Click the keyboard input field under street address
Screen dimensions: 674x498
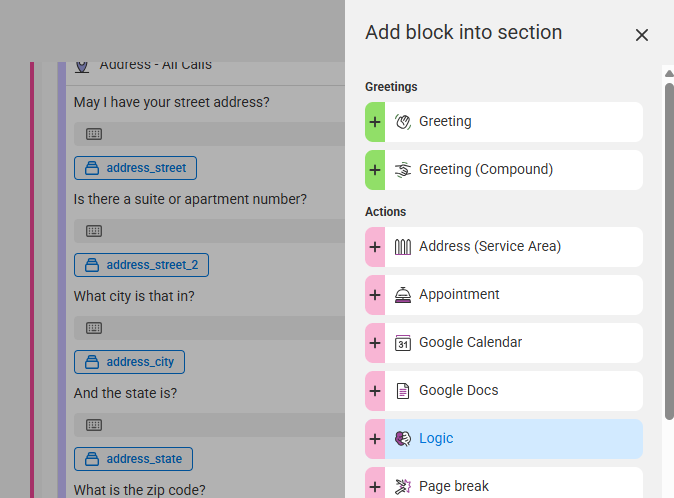209,134
